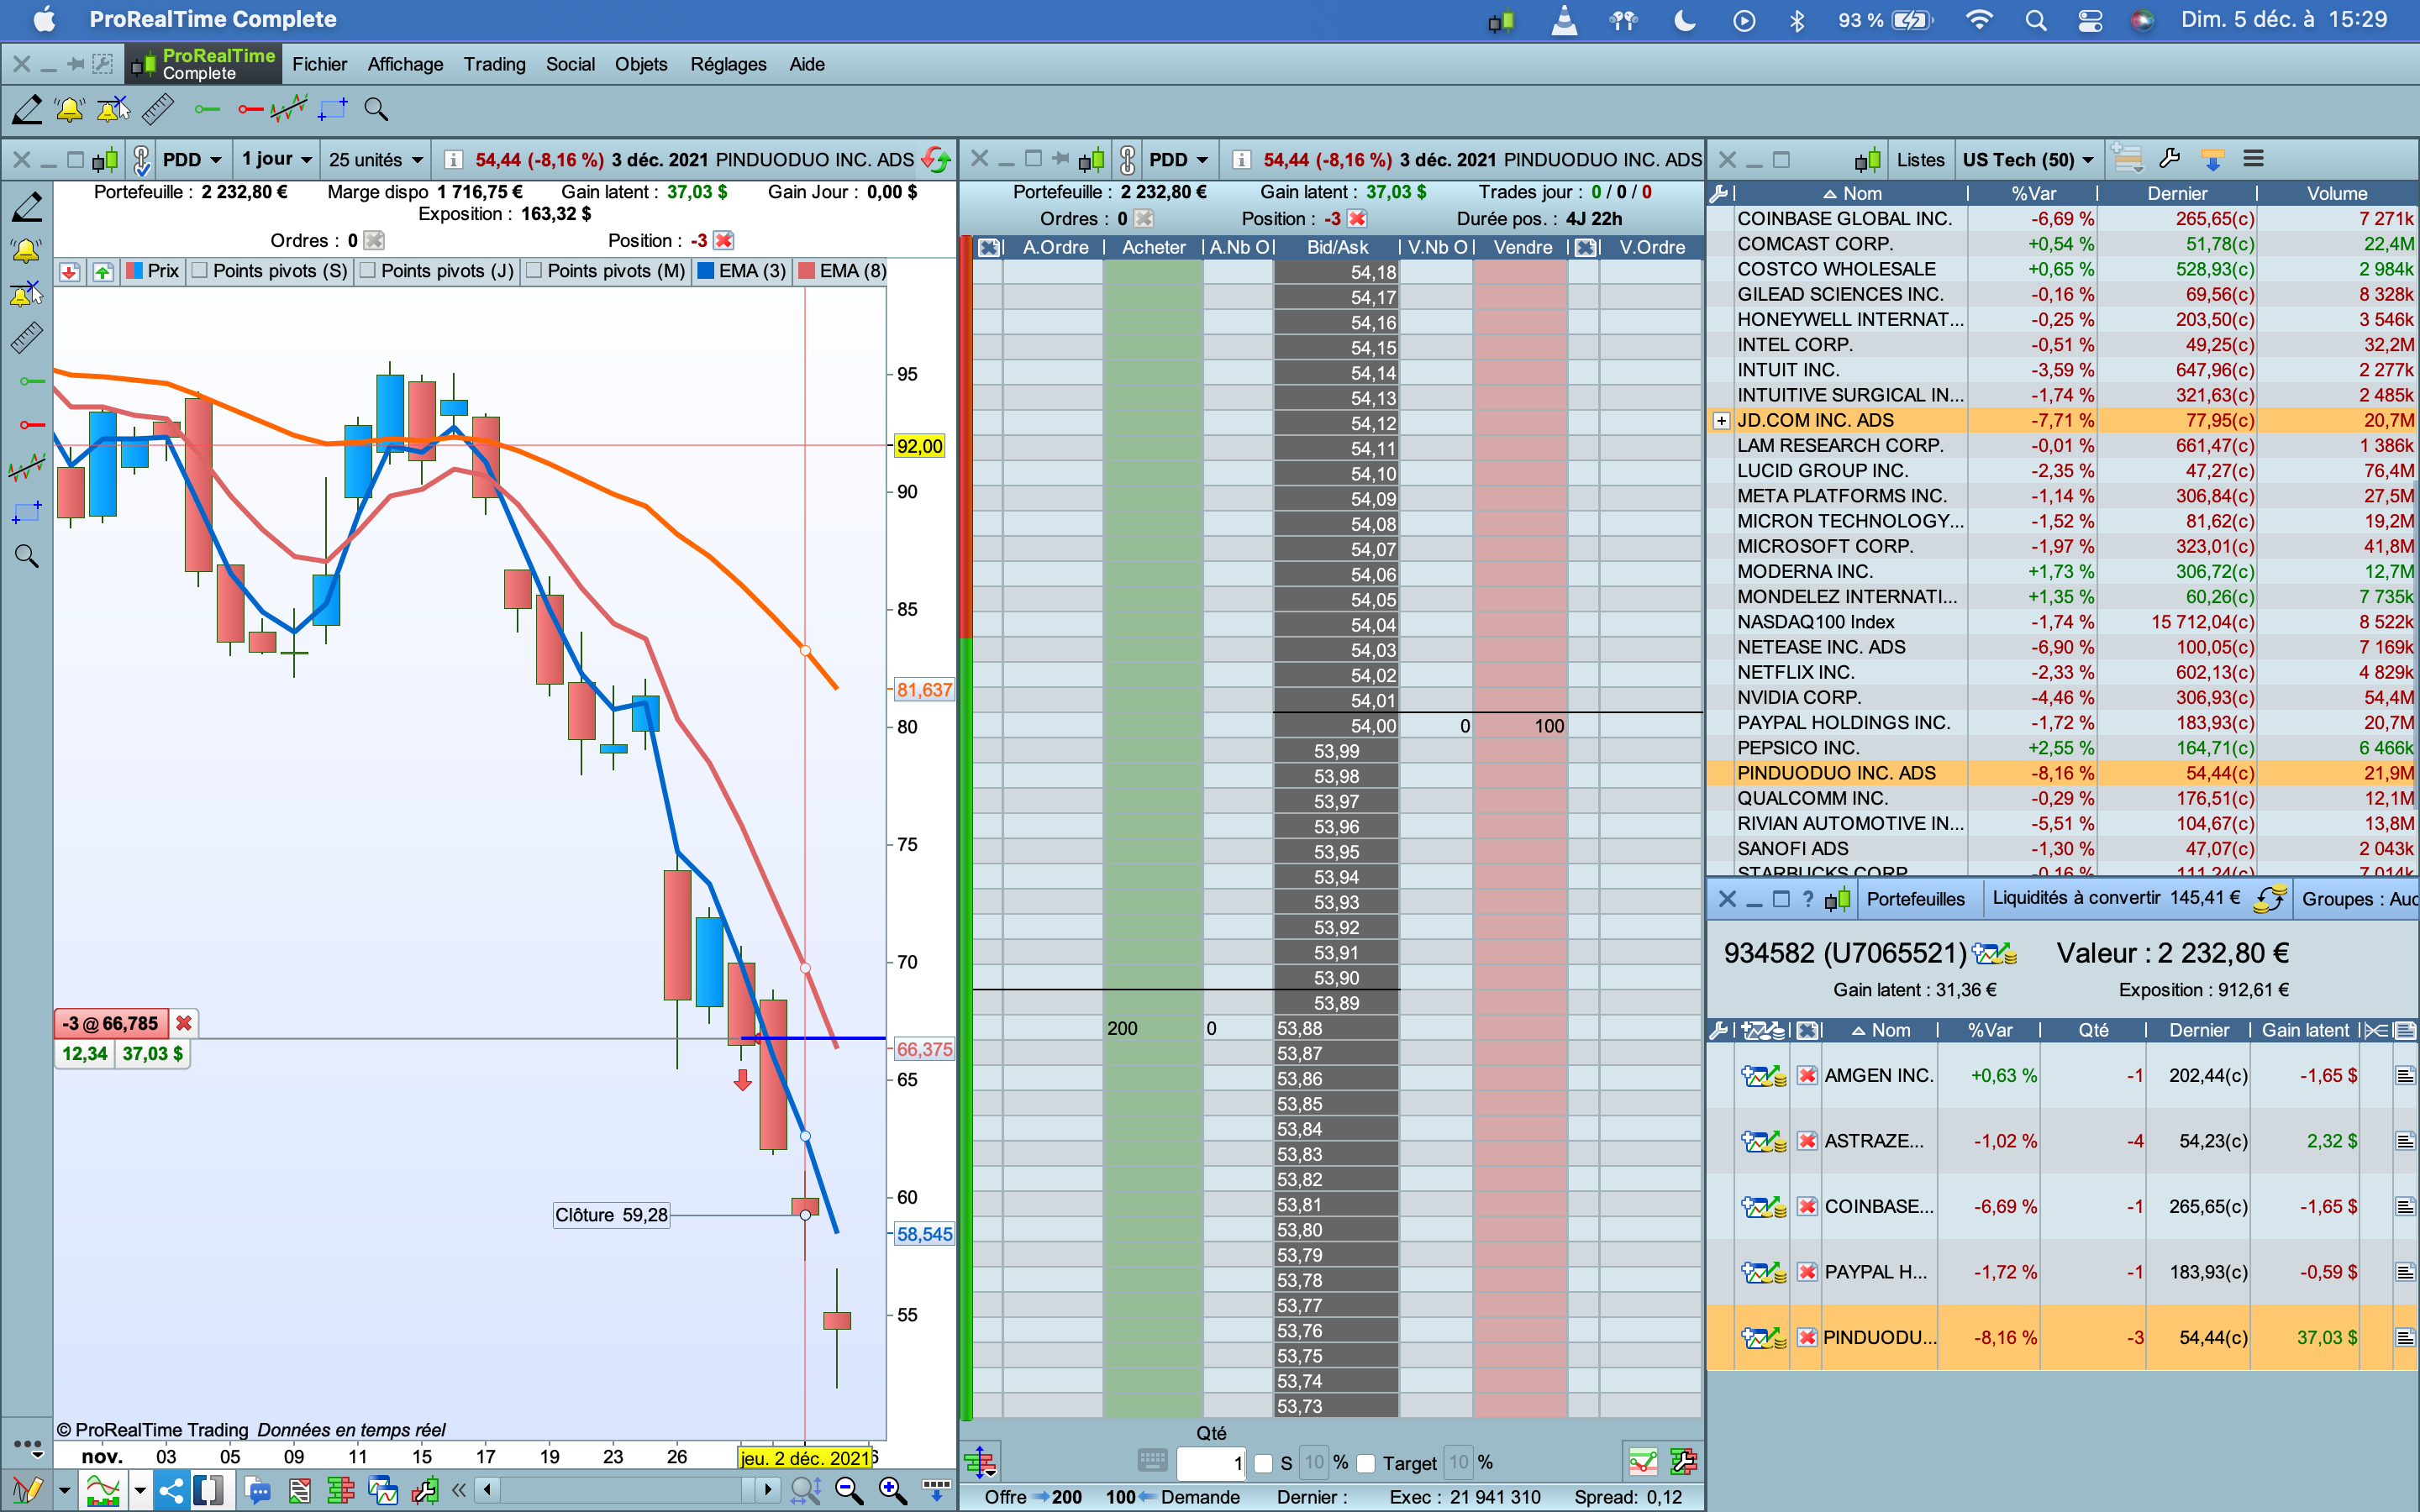The height and width of the screenshot is (1512, 2420).
Task: Open the 1 jour timeframe dropdown
Action: (277, 159)
